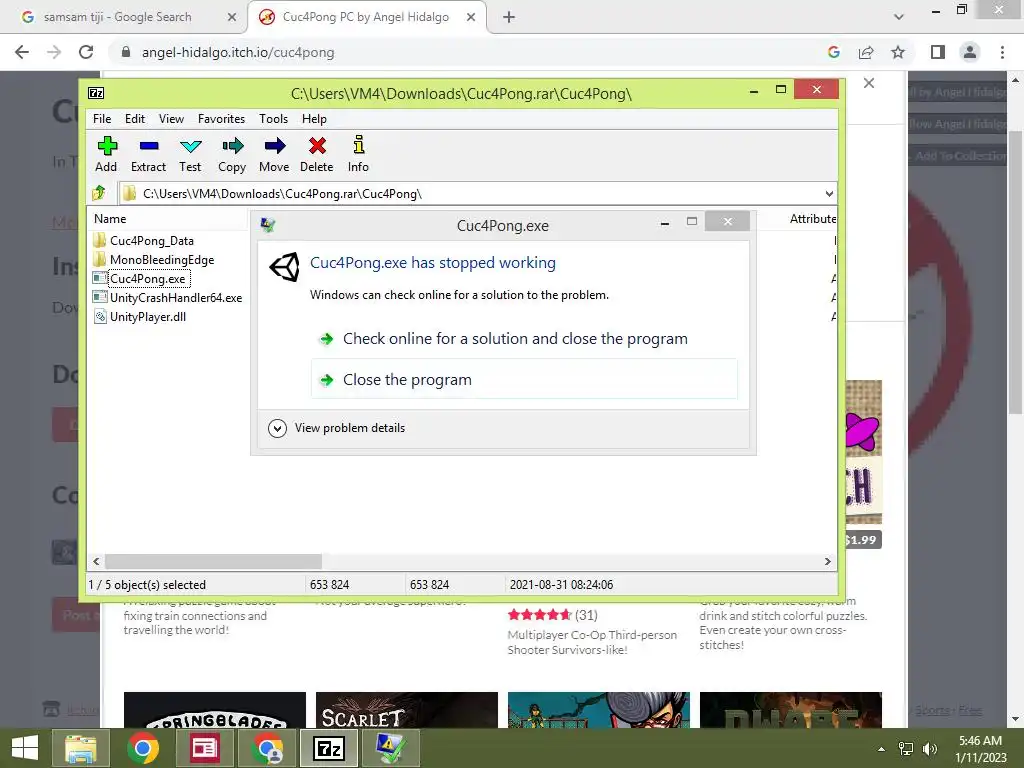Toggle the Chrome side panel
The width and height of the screenshot is (1024, 768).
tap(938, 52)
